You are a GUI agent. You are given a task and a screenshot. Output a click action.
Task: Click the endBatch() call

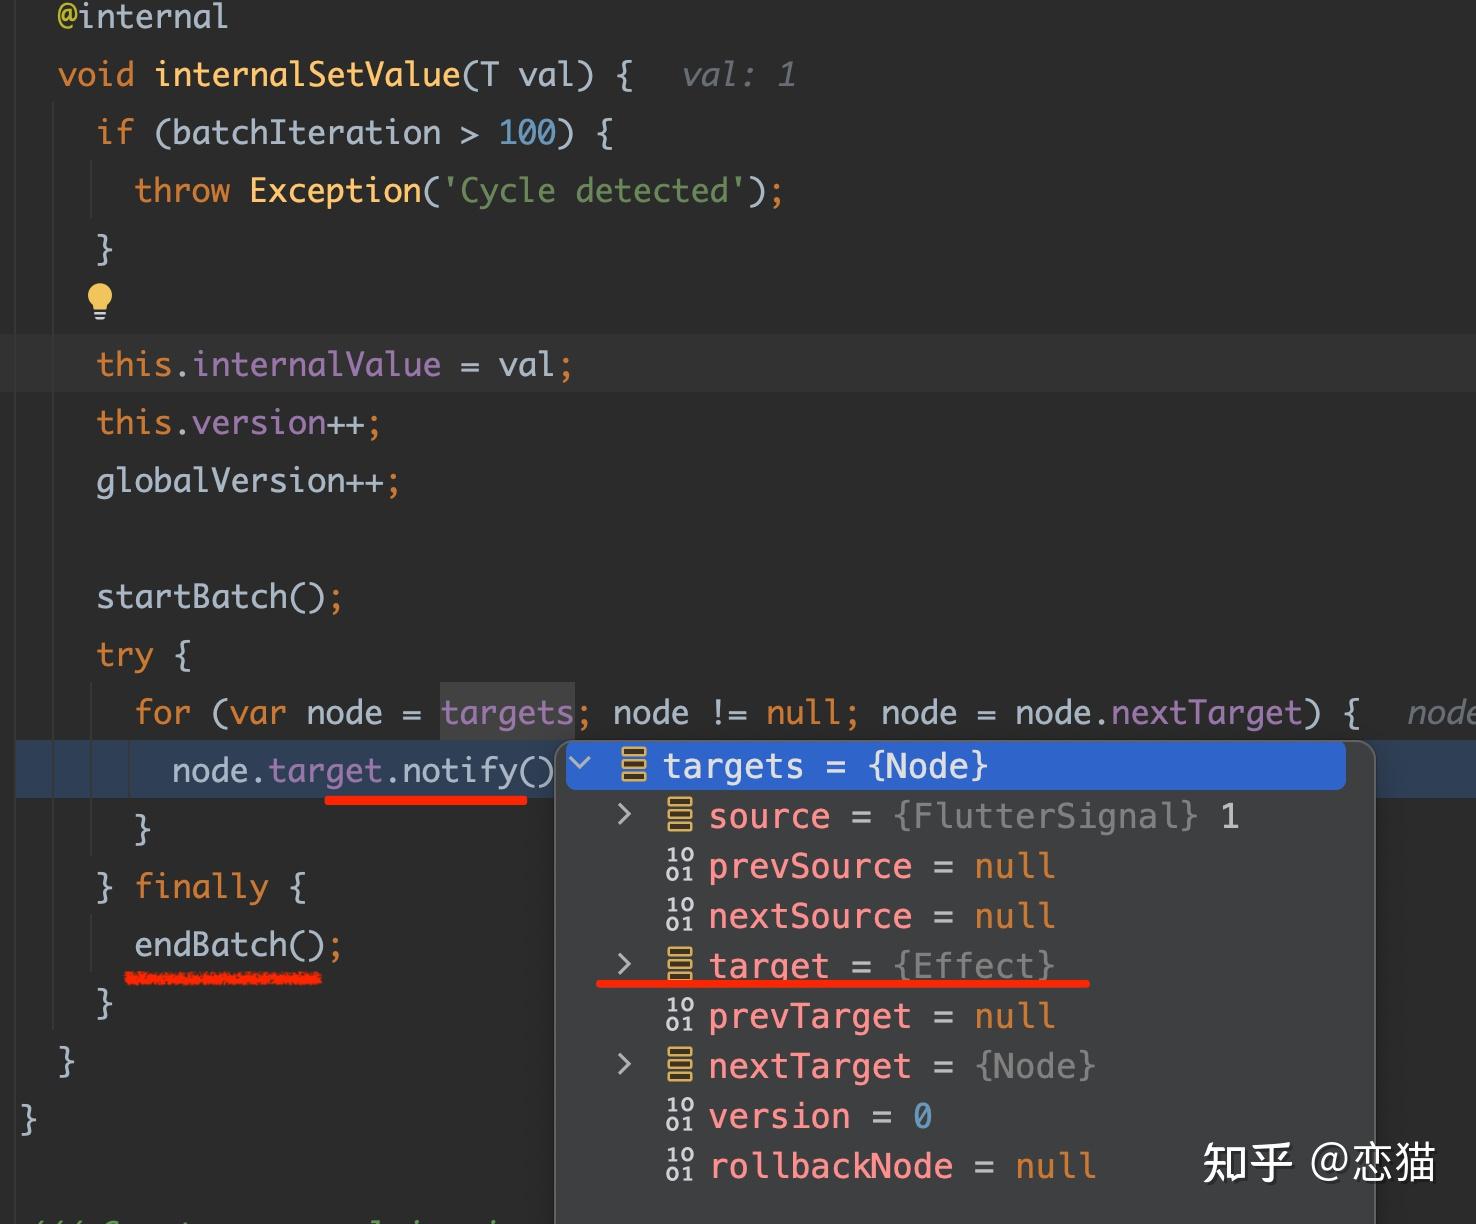coord(229,945)
